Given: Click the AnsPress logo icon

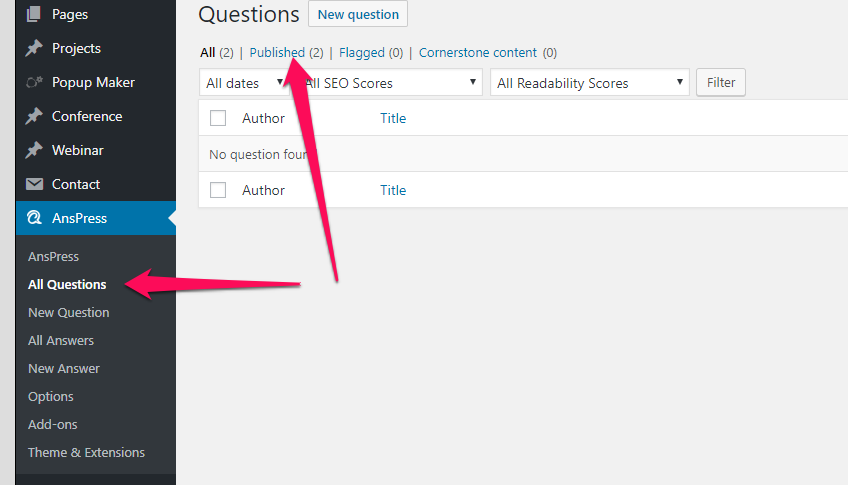Looking at the screenshot, I should 34,218.
